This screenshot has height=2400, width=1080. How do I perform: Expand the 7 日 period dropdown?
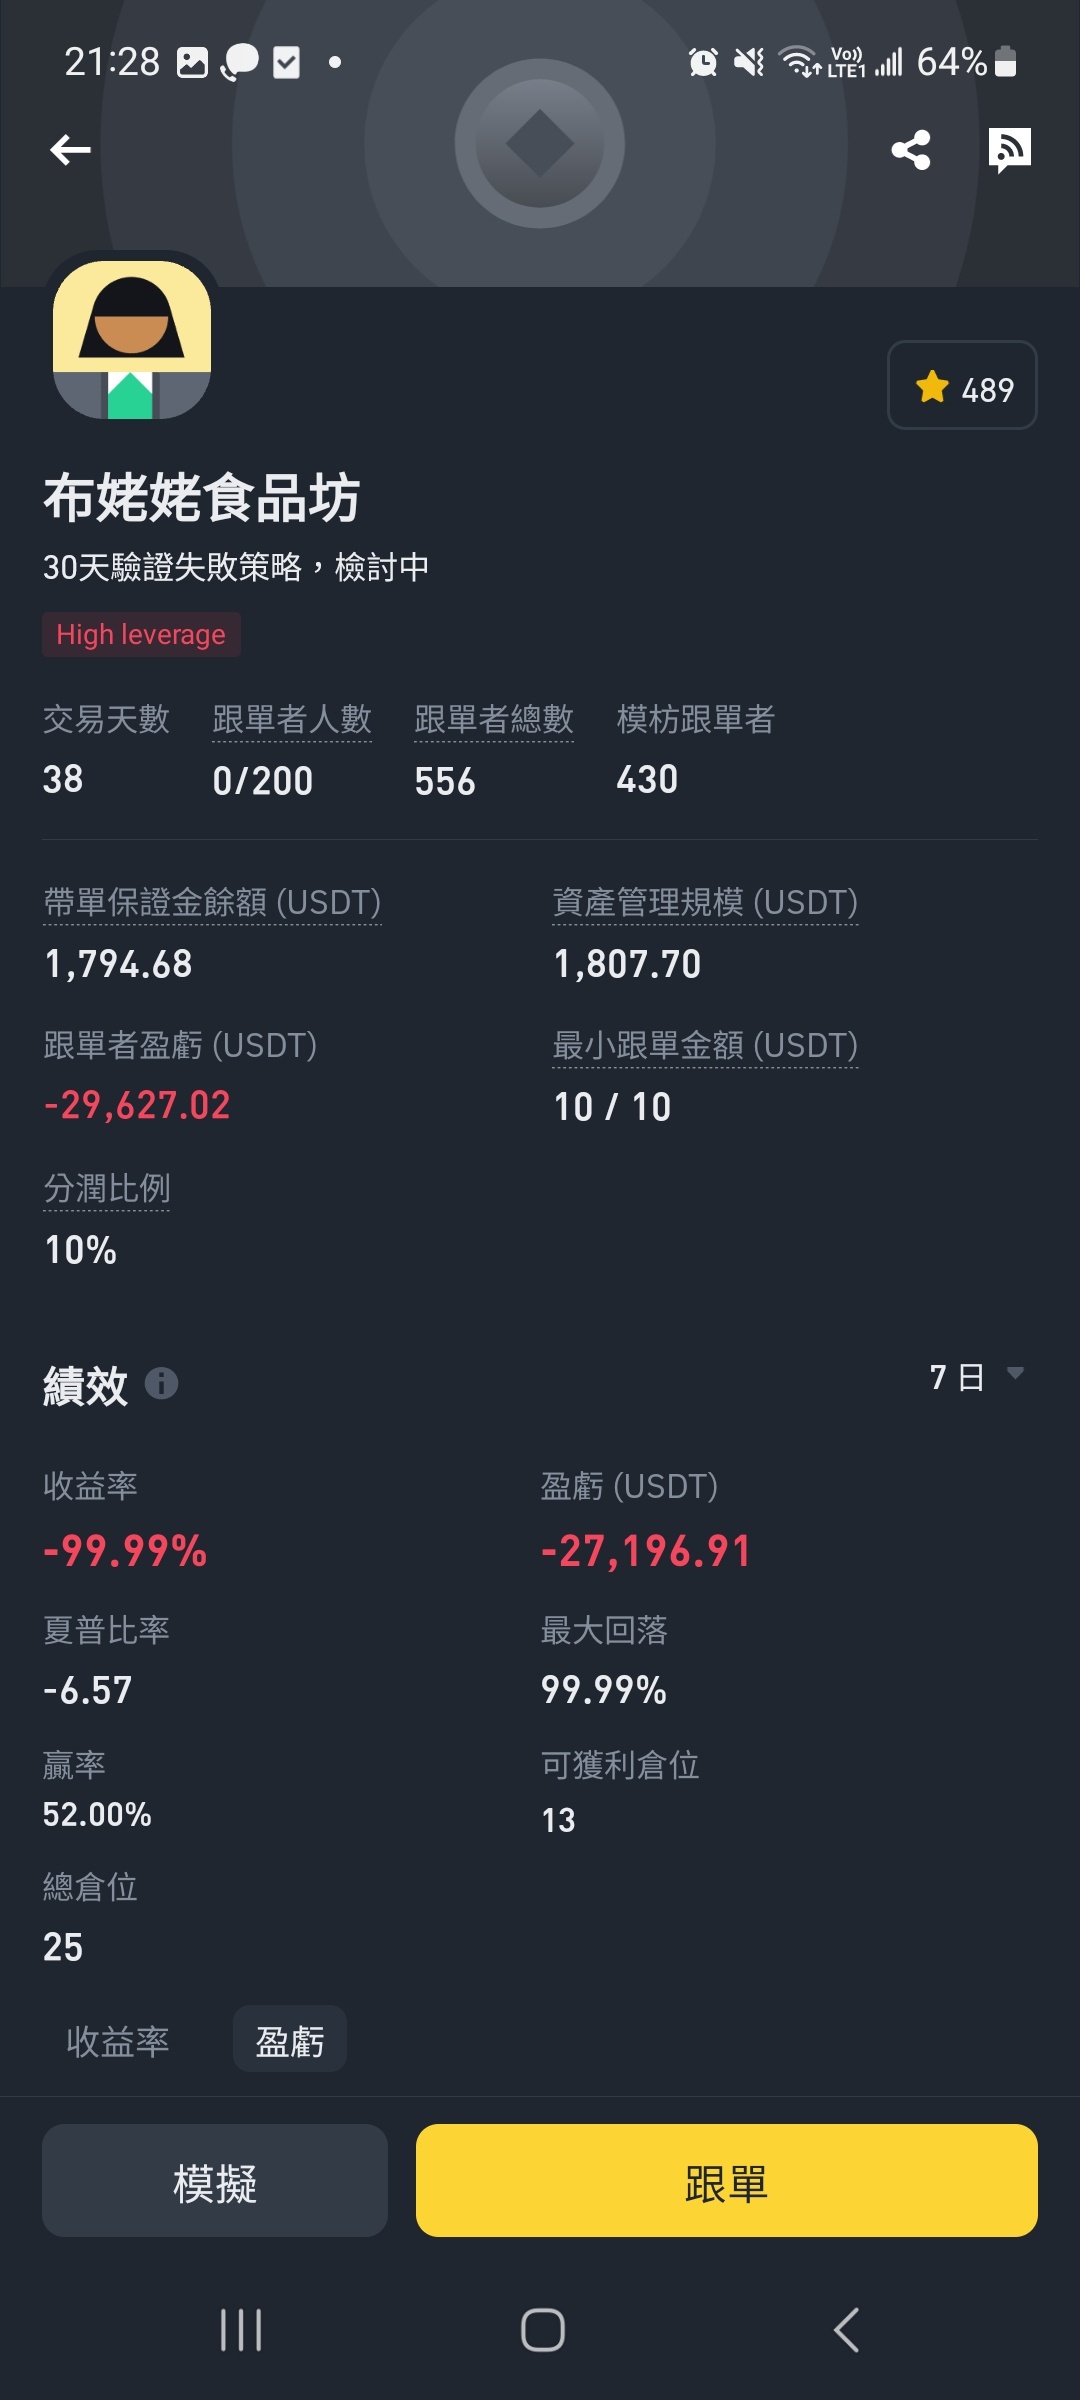point(977,1377)
